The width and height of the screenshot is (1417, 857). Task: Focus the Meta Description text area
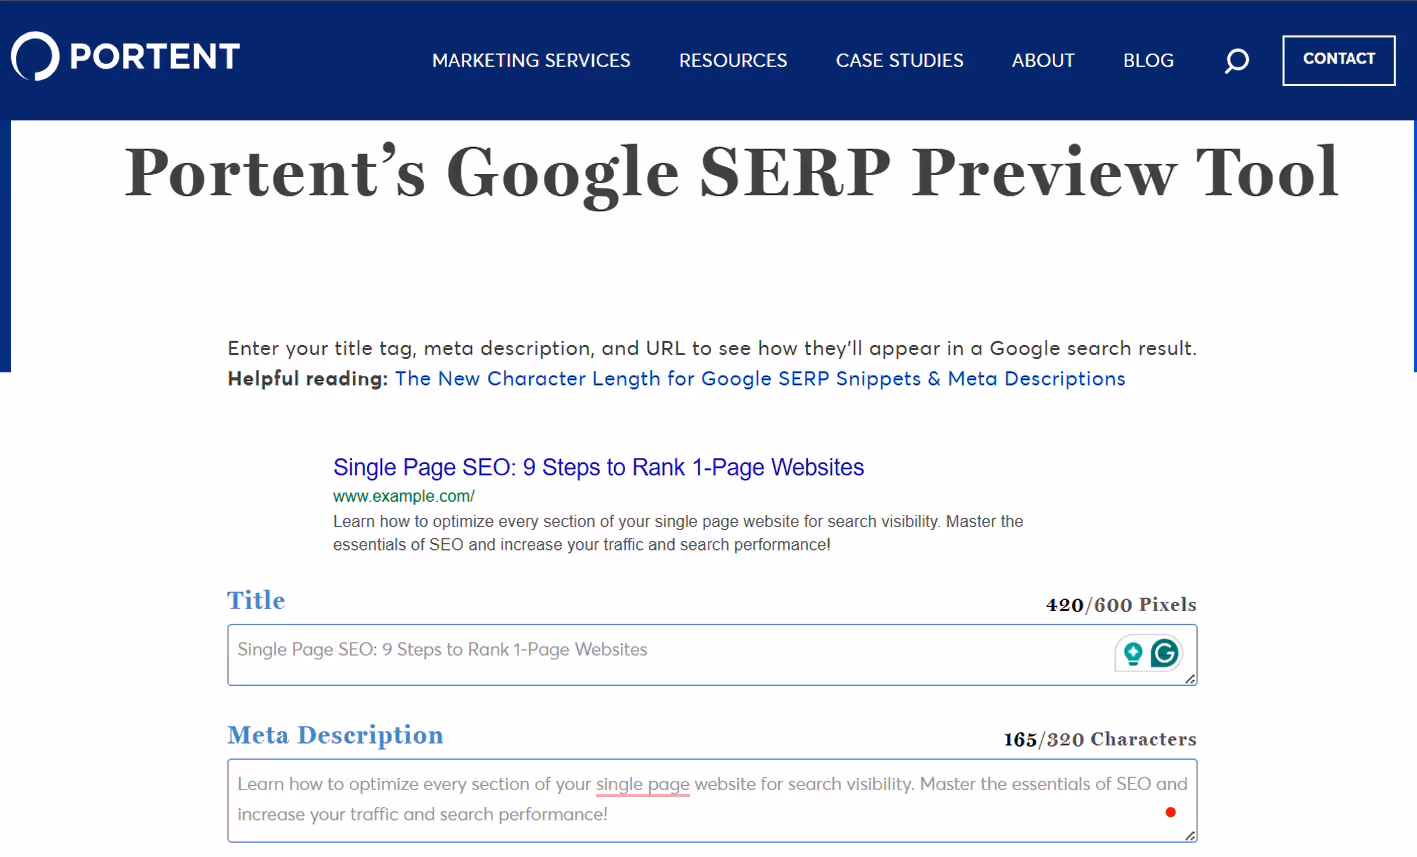712,800
